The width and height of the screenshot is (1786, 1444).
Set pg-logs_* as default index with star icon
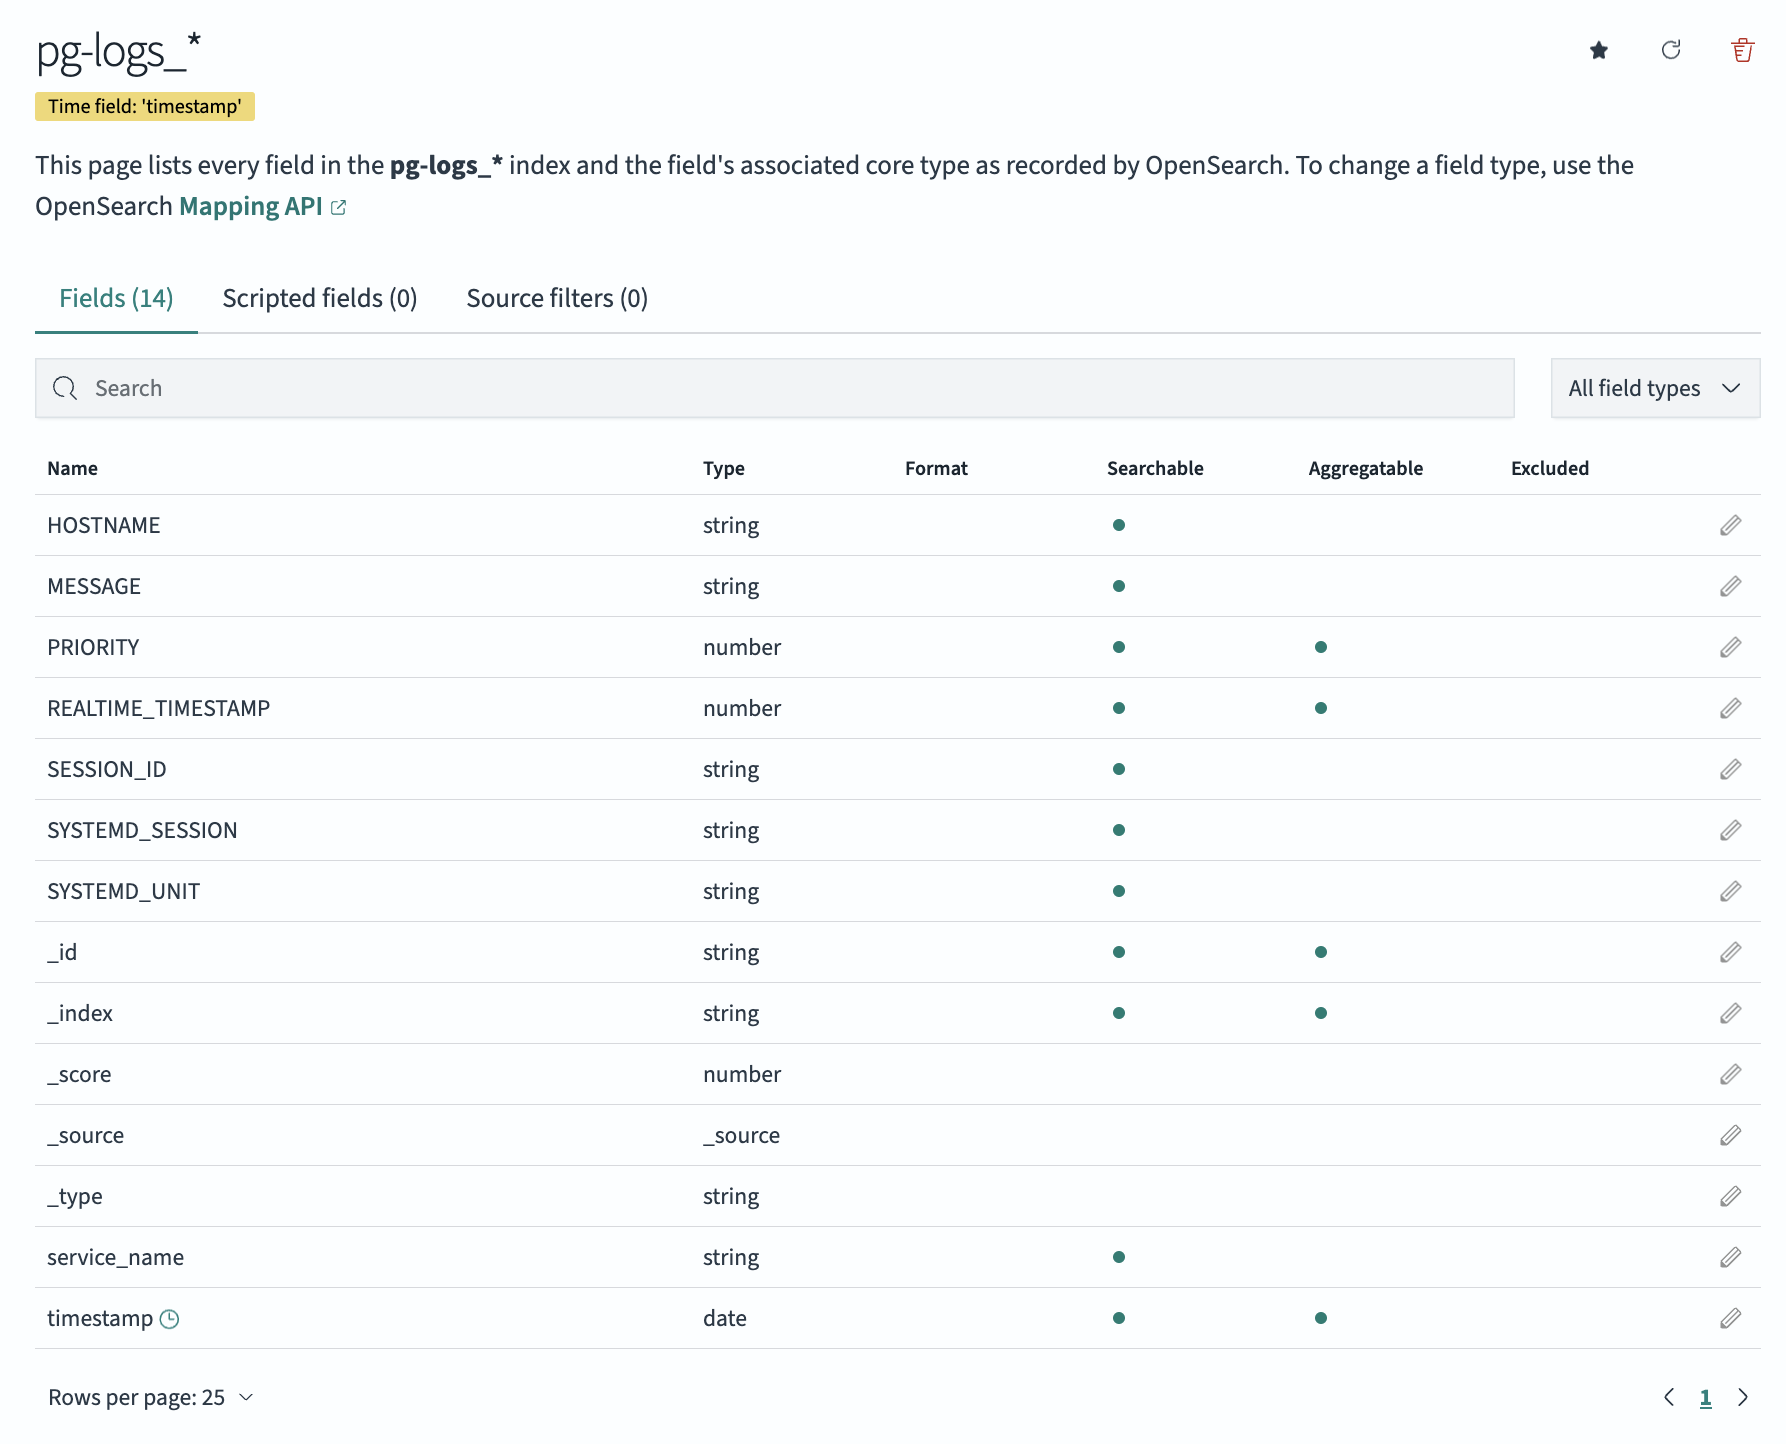pos(1599,50)
